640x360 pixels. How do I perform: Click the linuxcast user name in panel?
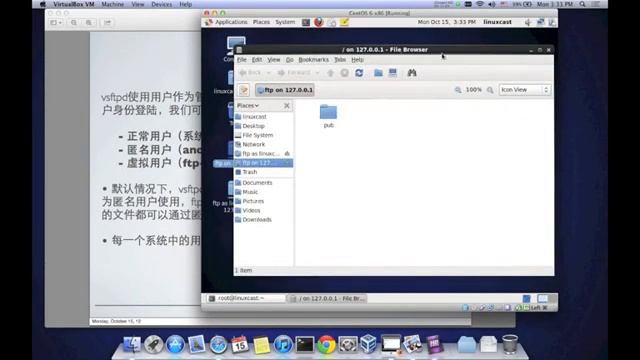click(x=497, y=22)
